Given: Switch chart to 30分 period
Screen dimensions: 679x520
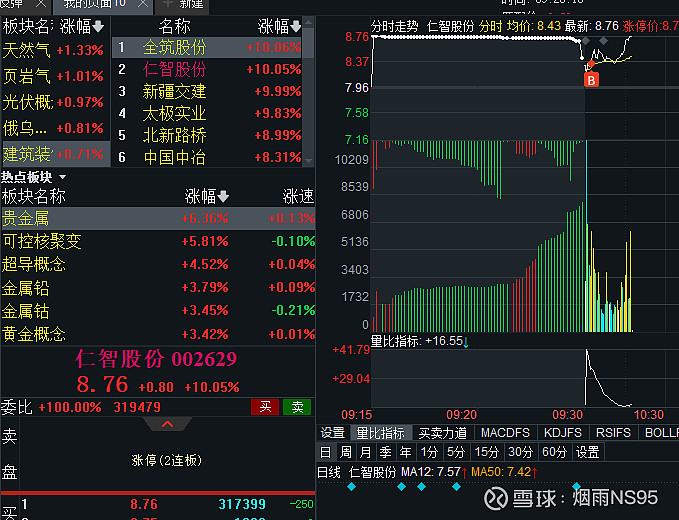Looking at the screenshot, I should click(x=520, y=452).
